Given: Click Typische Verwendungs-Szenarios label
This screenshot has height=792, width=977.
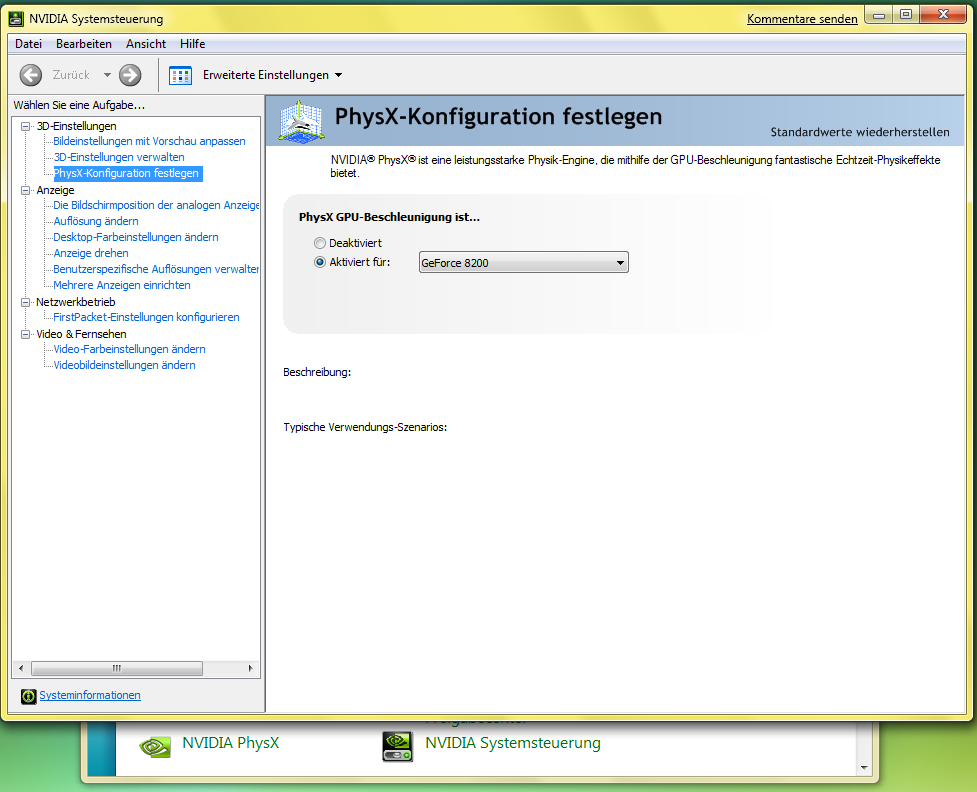Looking at the screenshot, I should click(365, 427).
